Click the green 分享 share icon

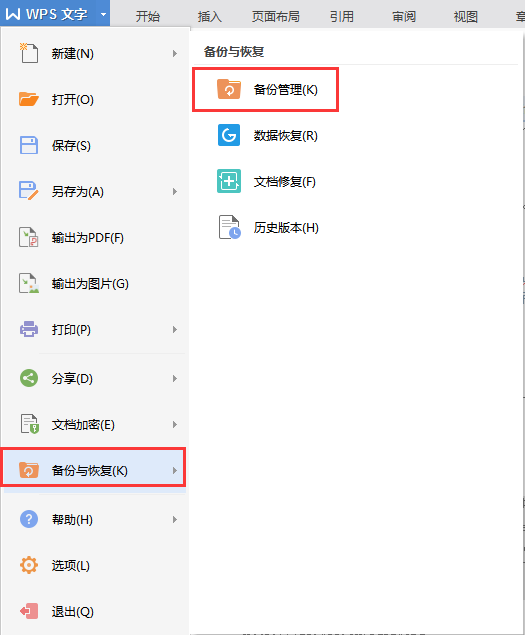pyautogui.click(x=29, y=378)
